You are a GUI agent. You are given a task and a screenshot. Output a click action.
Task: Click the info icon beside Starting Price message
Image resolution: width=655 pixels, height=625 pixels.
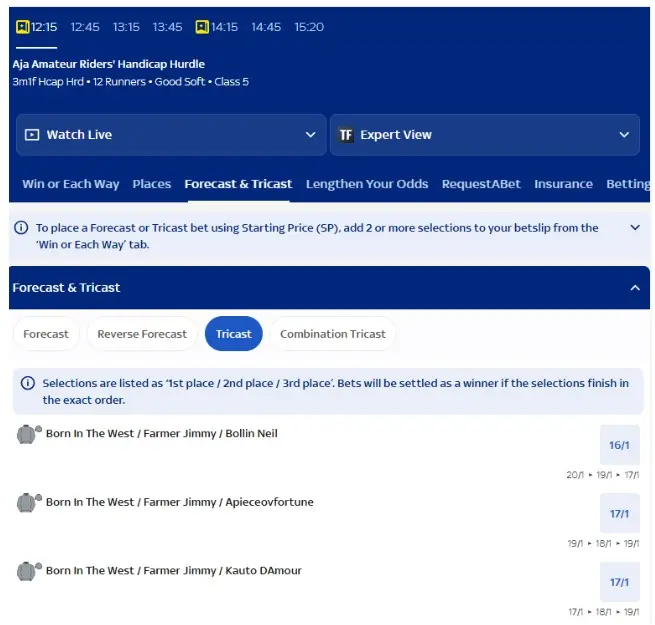click(21, 228)
